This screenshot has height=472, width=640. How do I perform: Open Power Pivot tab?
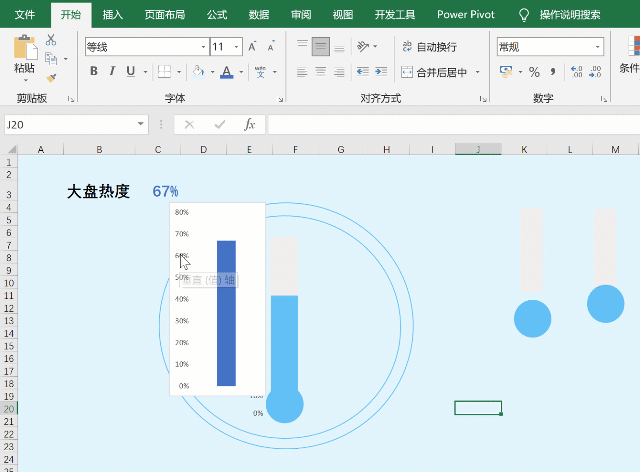tap(466, 15)
